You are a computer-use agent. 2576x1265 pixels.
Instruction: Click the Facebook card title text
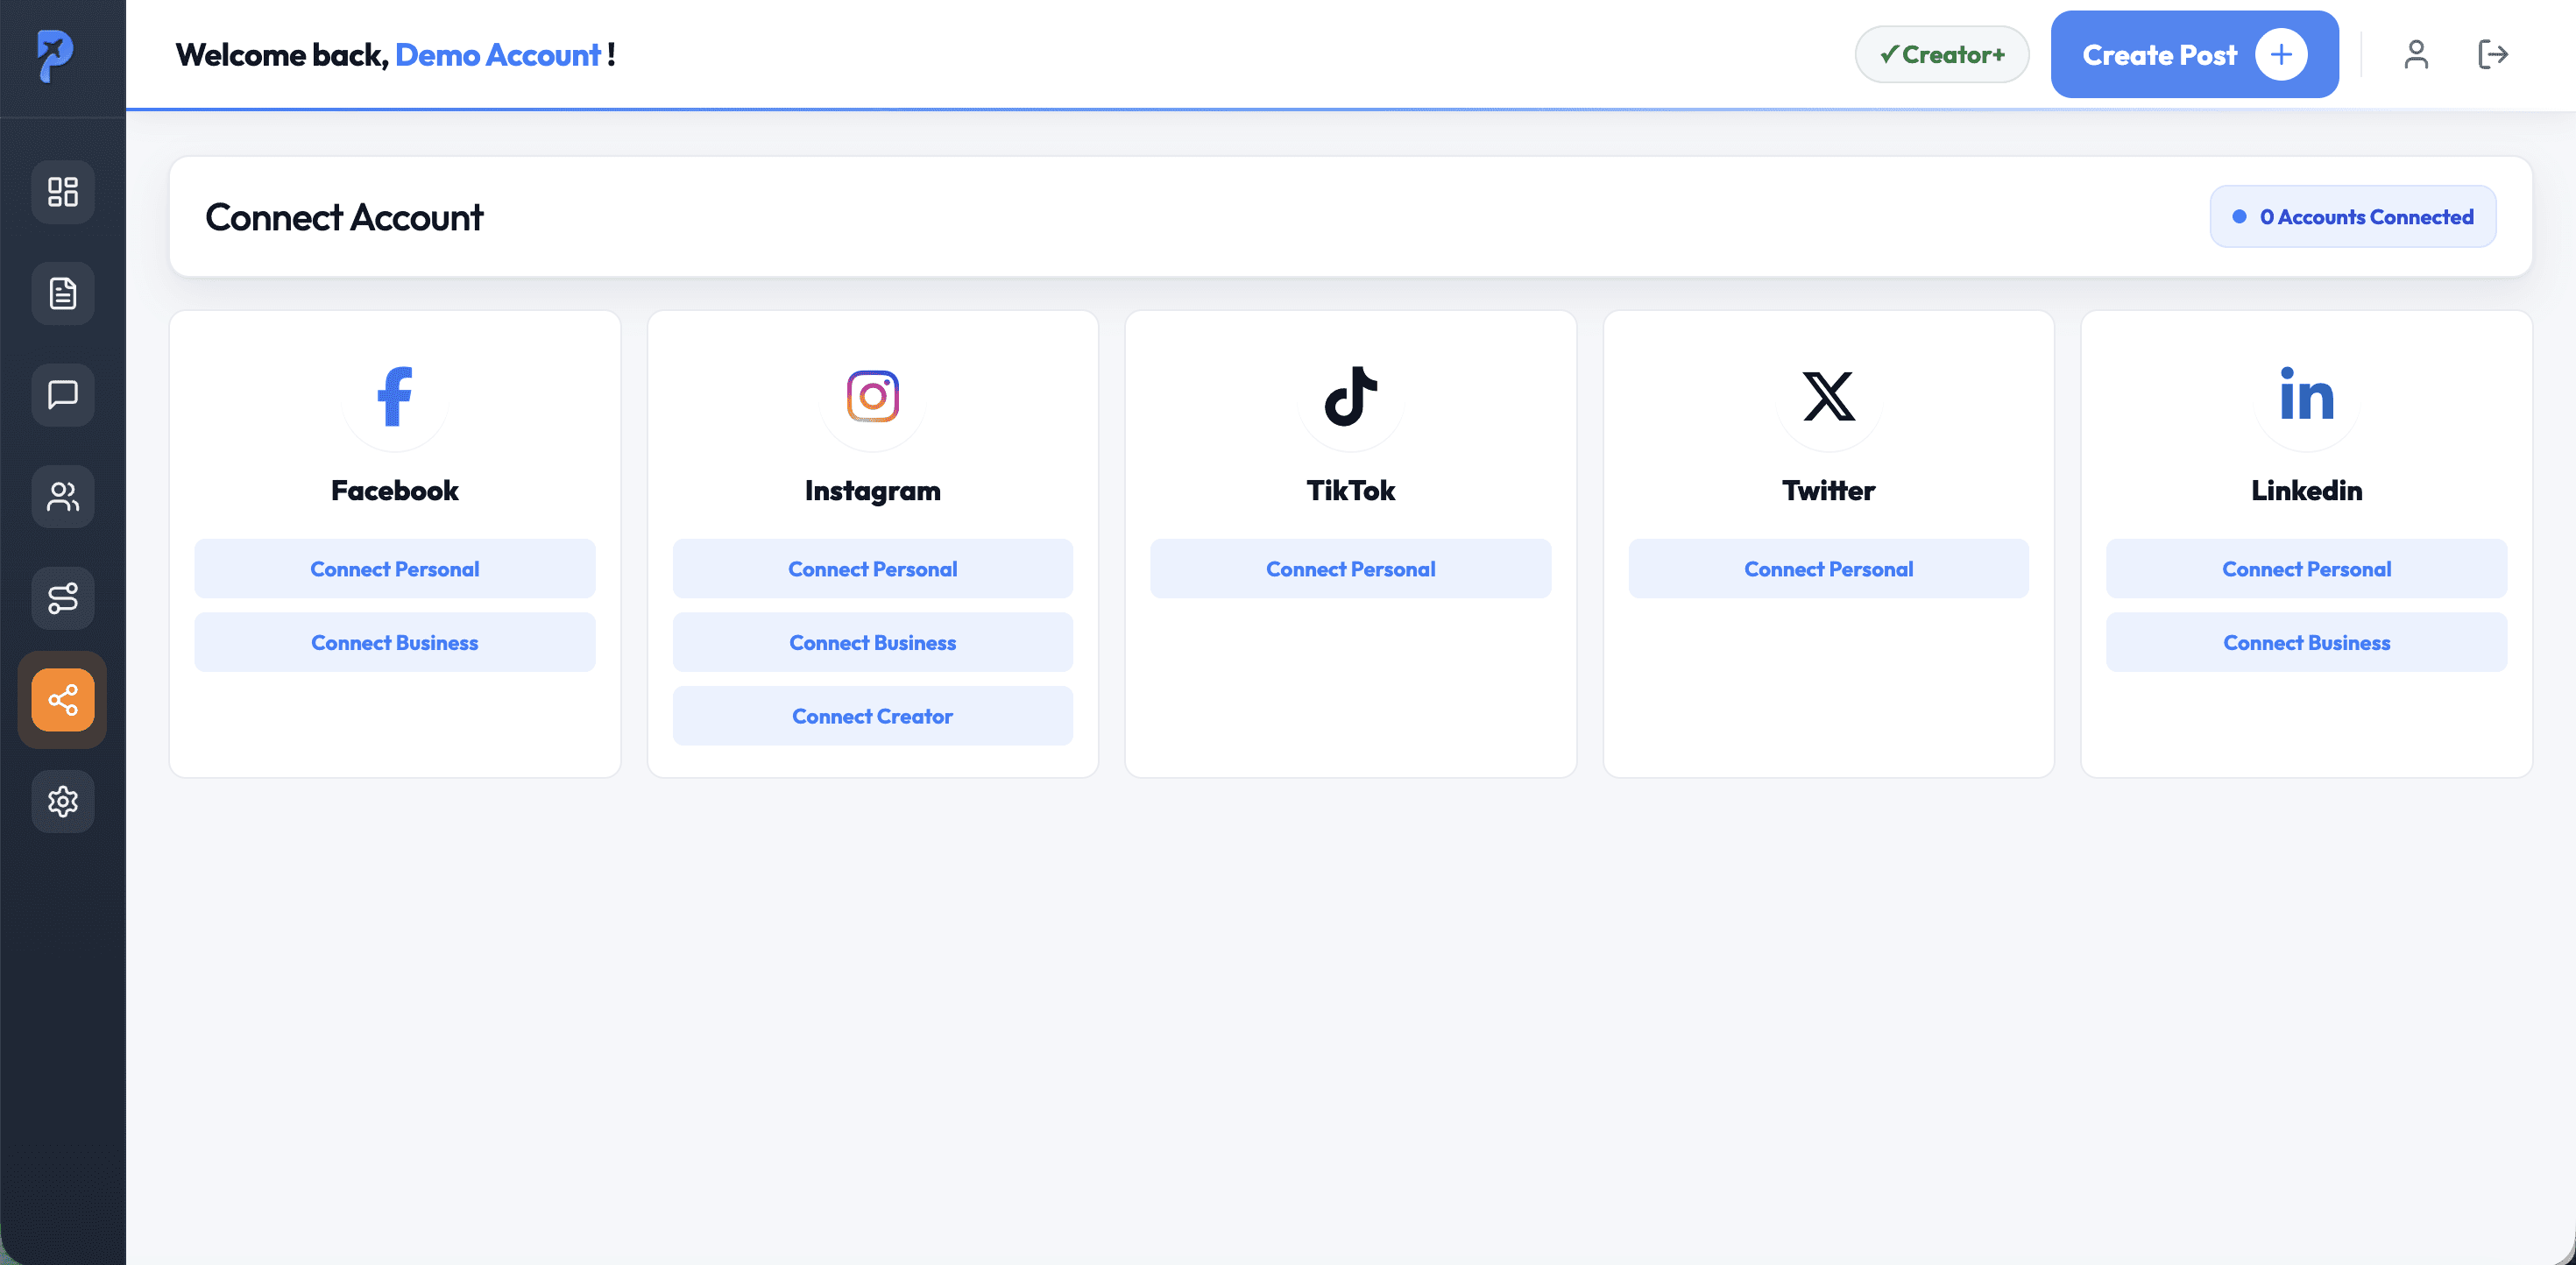[395, 490]
